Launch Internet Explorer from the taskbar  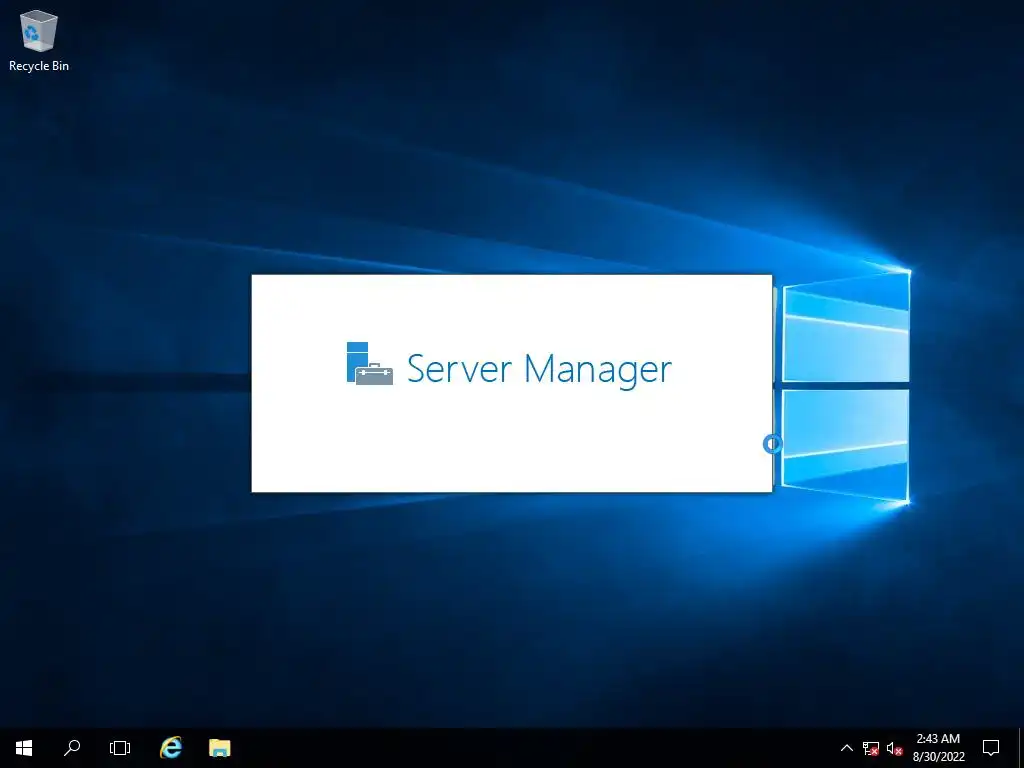coord(171,748)
